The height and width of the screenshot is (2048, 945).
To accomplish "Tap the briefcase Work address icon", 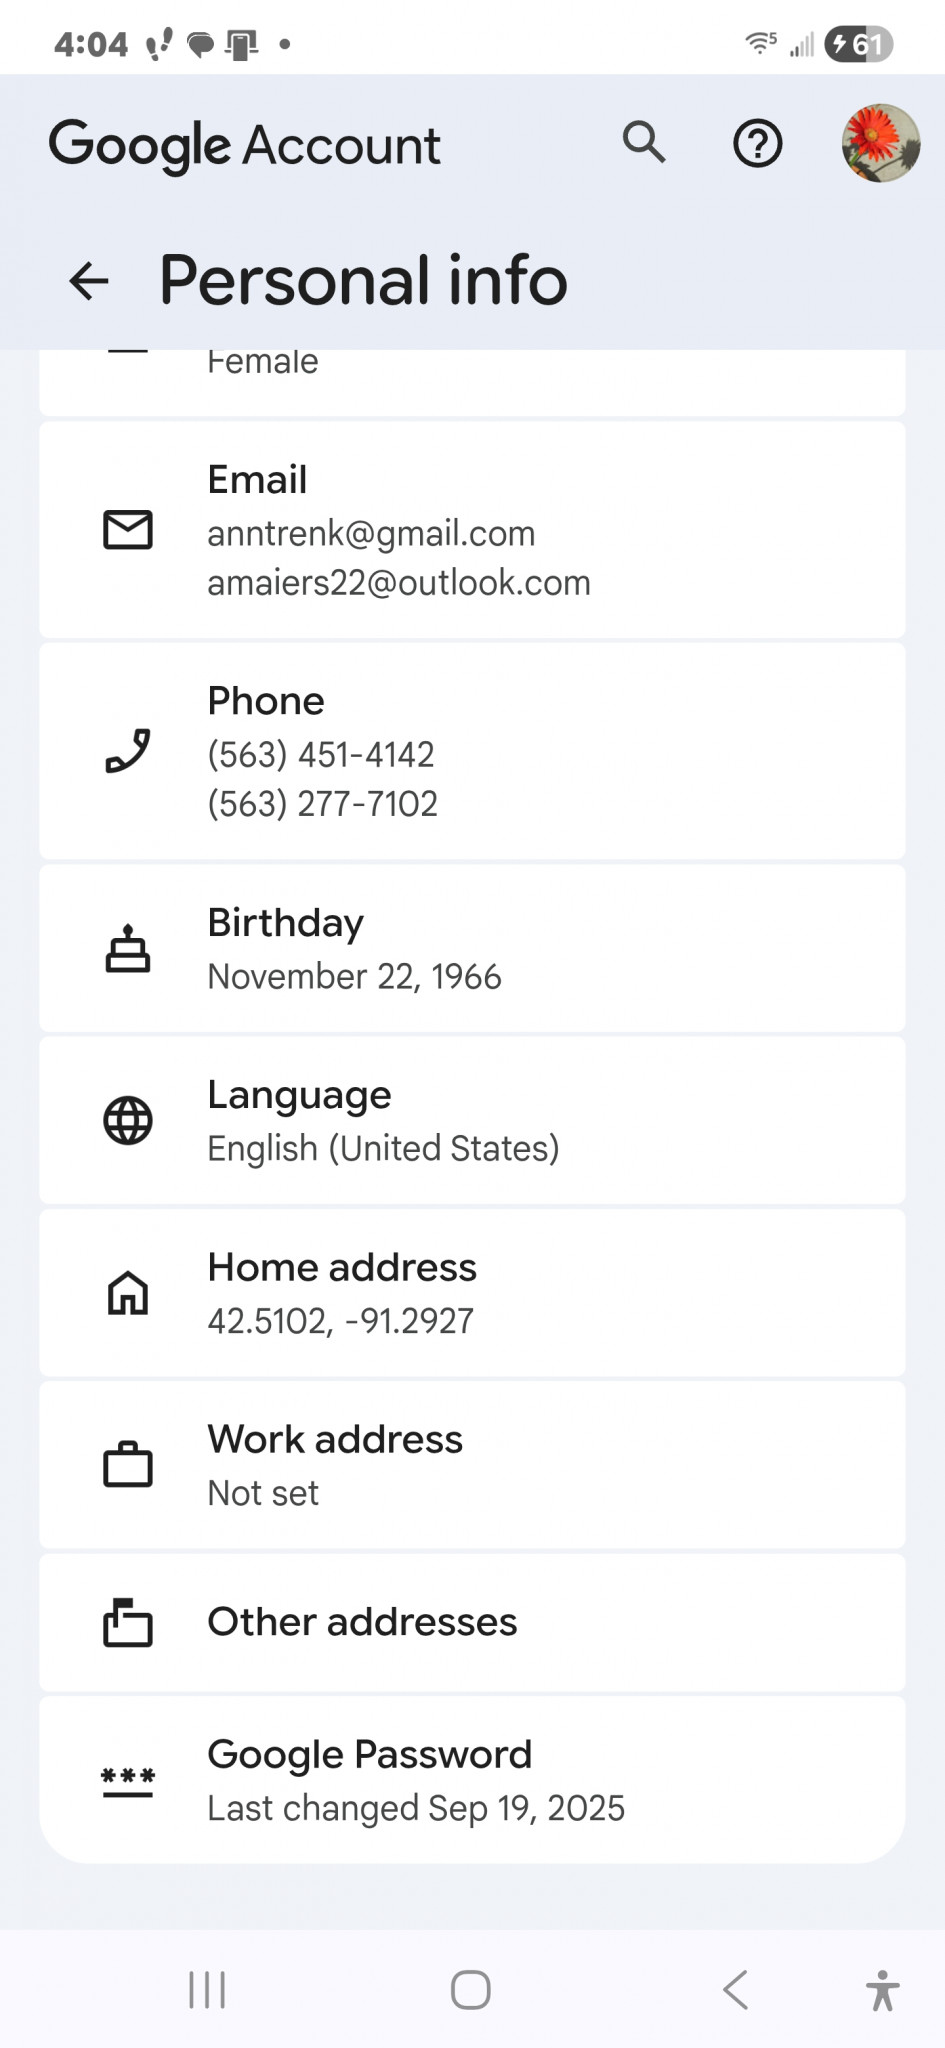I will [128, 1465].
